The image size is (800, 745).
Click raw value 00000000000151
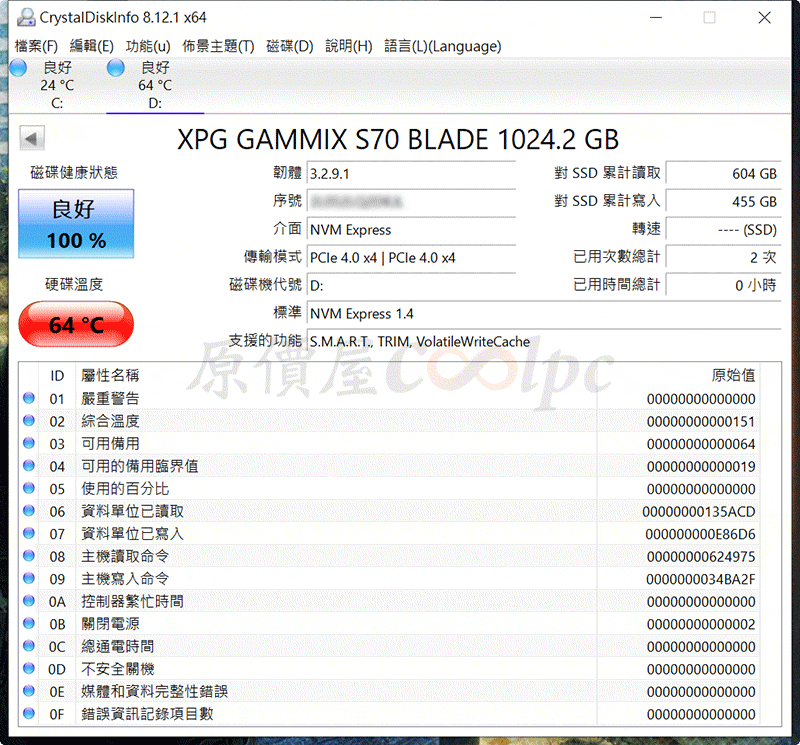tap(701, 421)
